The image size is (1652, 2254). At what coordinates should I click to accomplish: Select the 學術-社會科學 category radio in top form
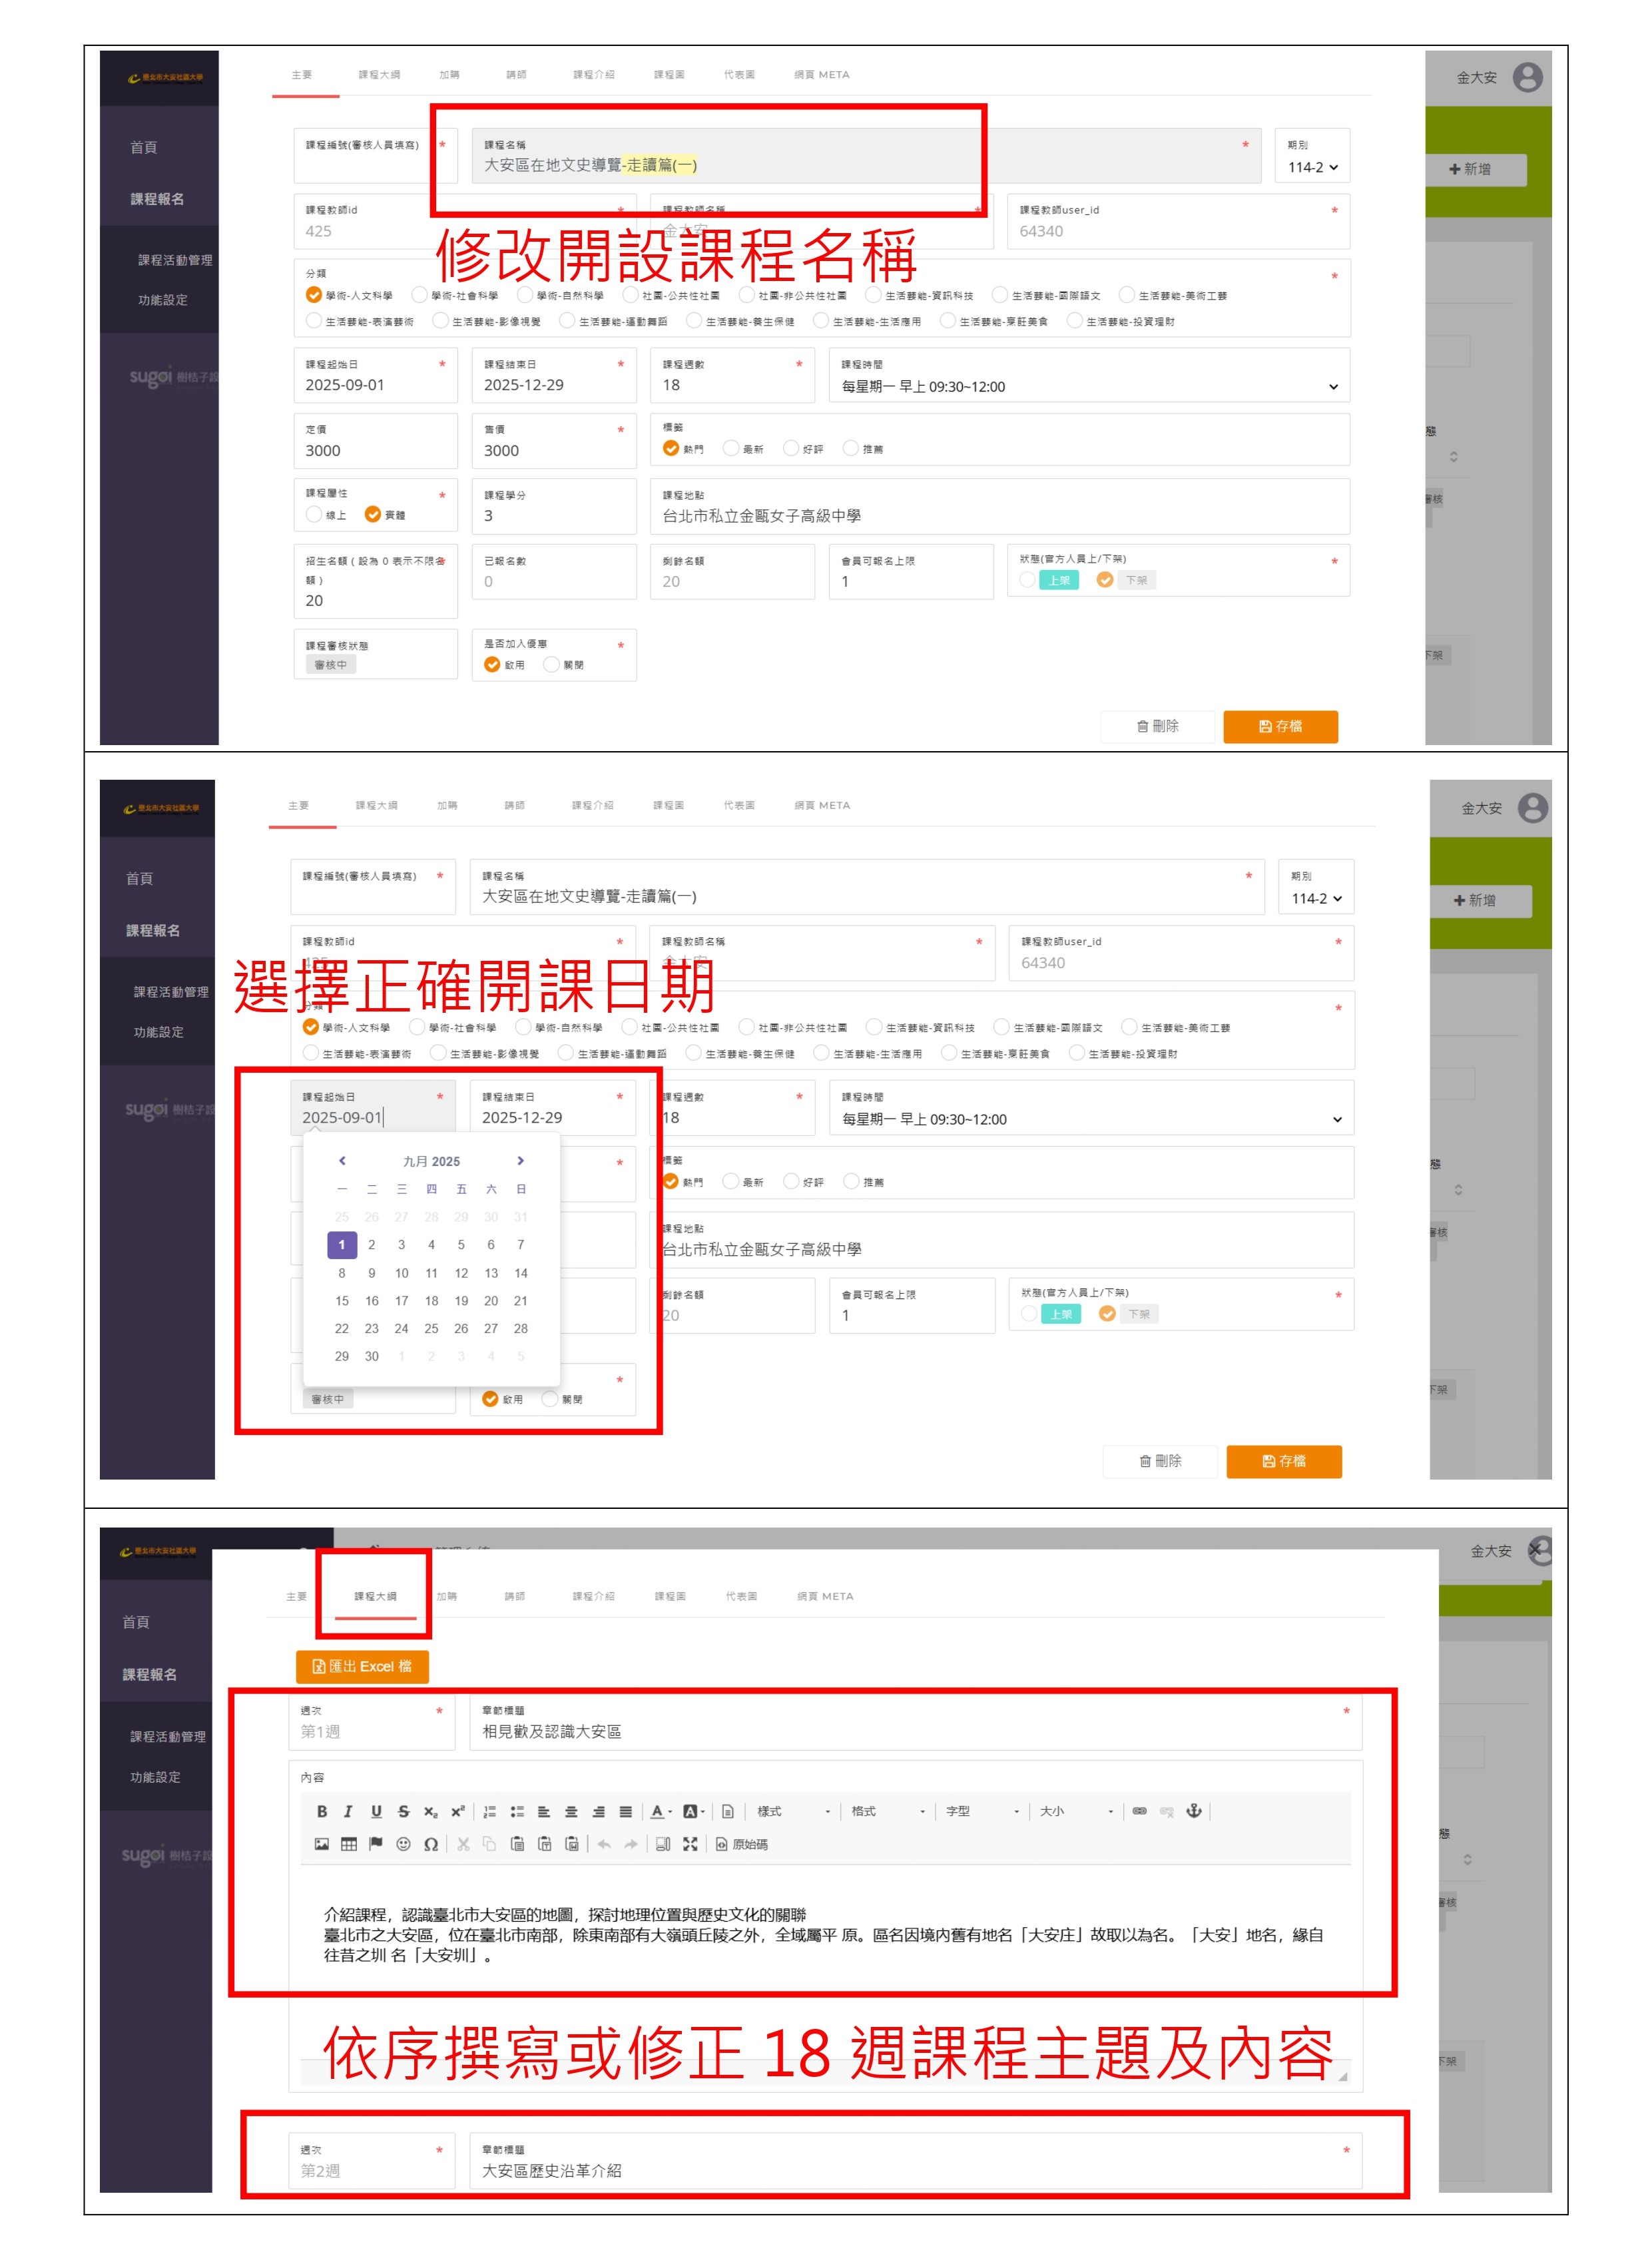(420, 295)
